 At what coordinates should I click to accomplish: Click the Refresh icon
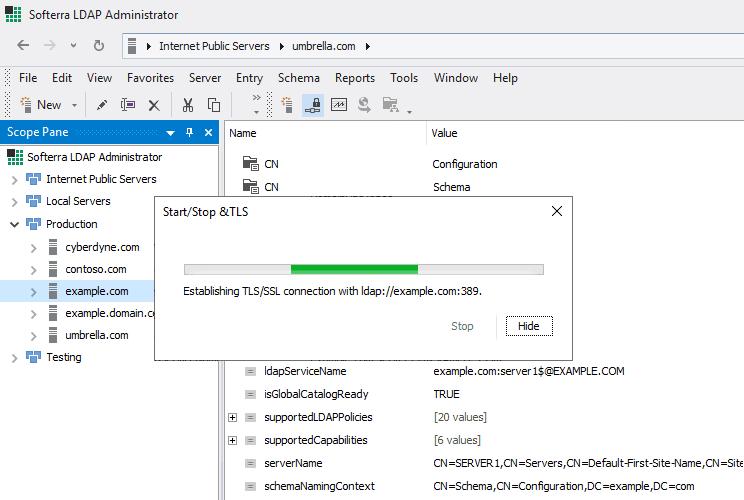[x=99, y=46]
